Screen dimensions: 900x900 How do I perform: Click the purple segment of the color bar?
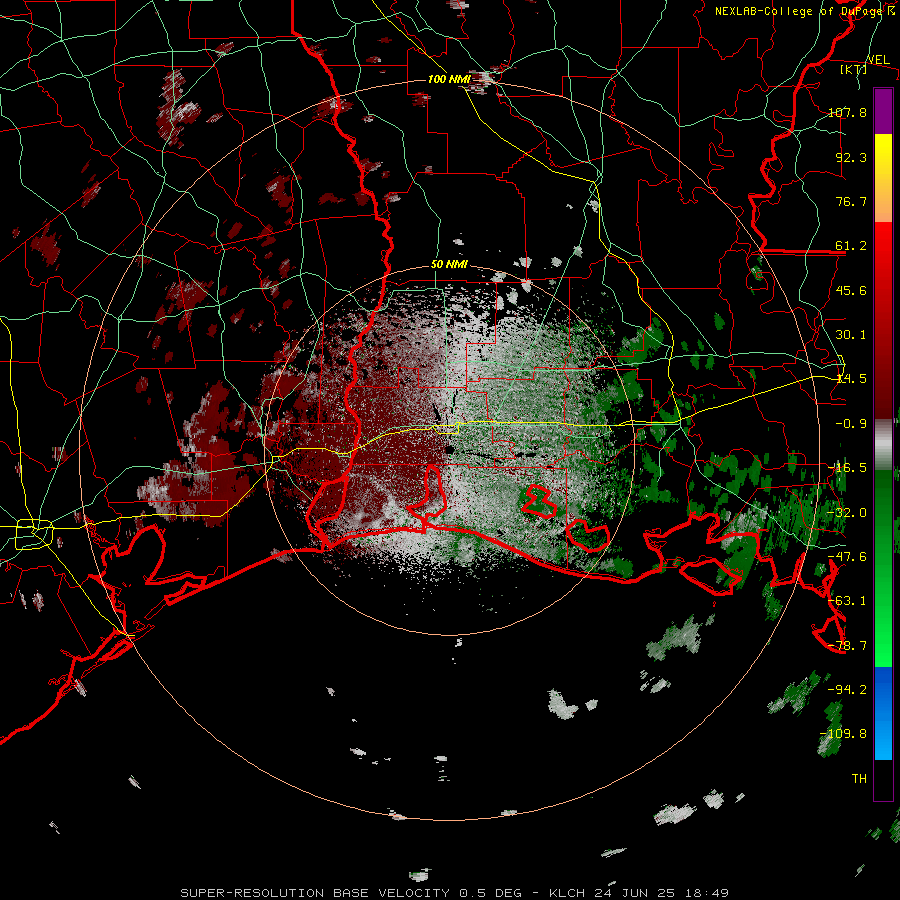883,111
